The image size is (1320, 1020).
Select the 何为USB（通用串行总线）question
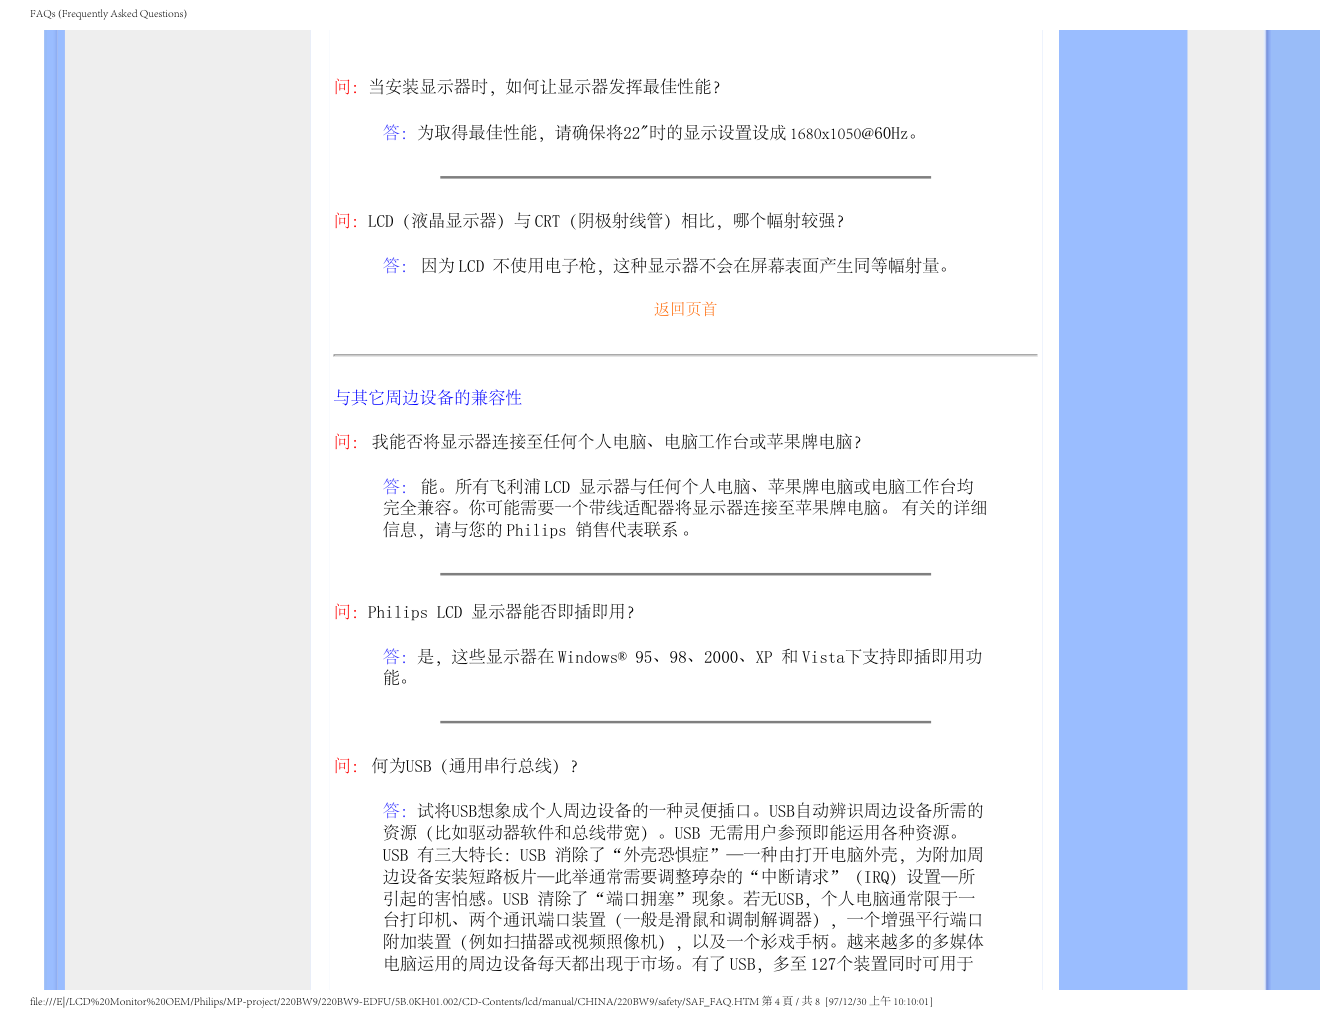(x=474, y=766)
